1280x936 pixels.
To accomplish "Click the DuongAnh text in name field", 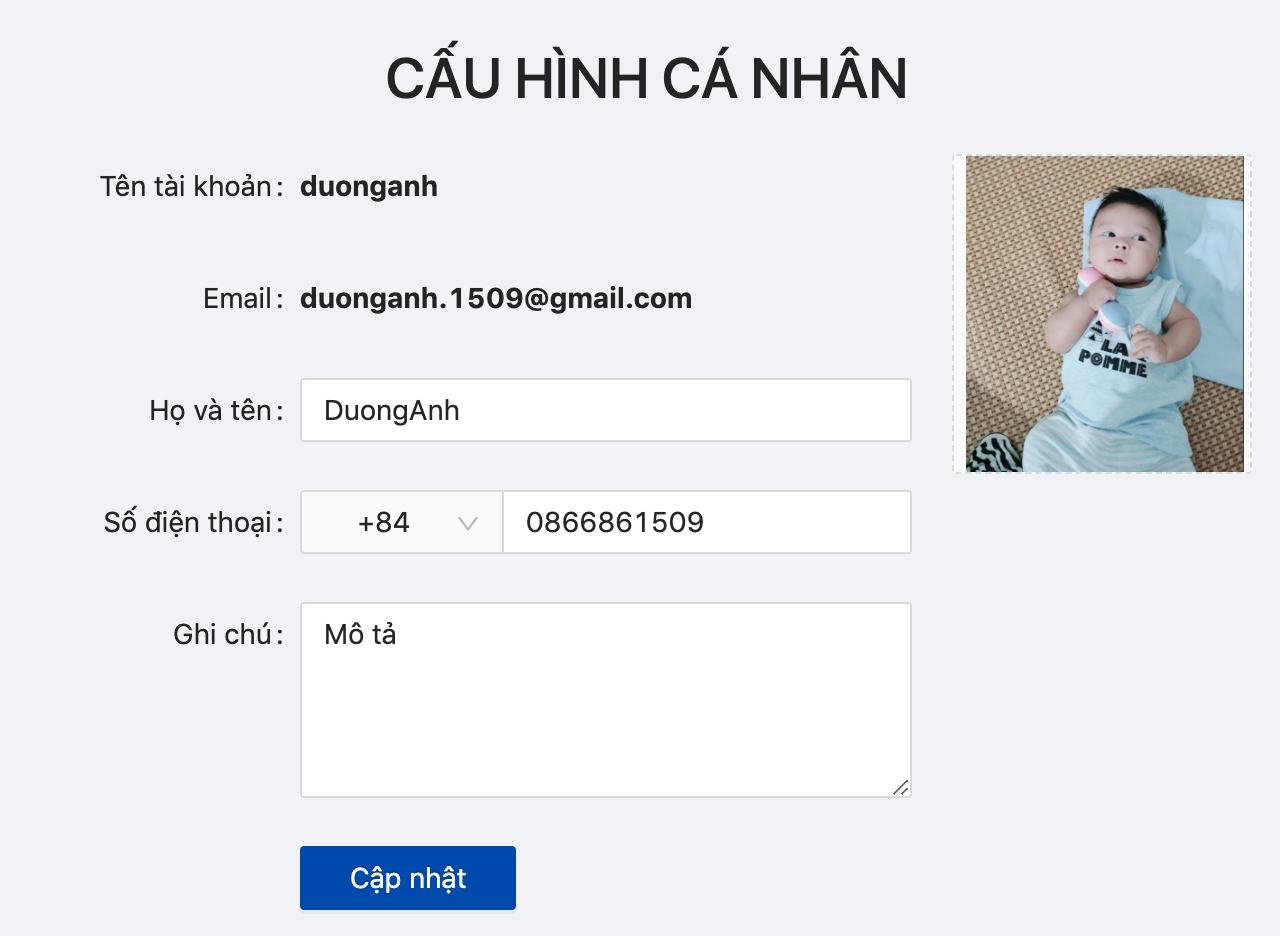I will (x=392, y=411).
